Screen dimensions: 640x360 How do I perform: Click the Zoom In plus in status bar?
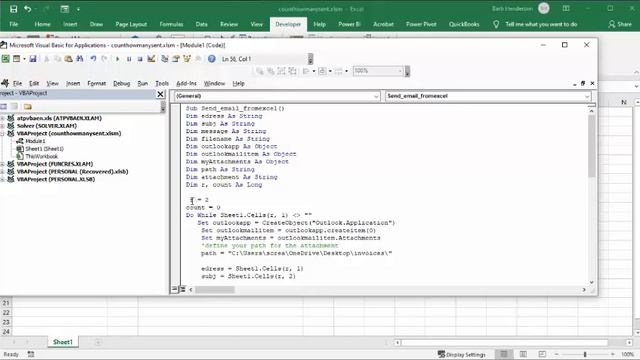tap(612, 354)
